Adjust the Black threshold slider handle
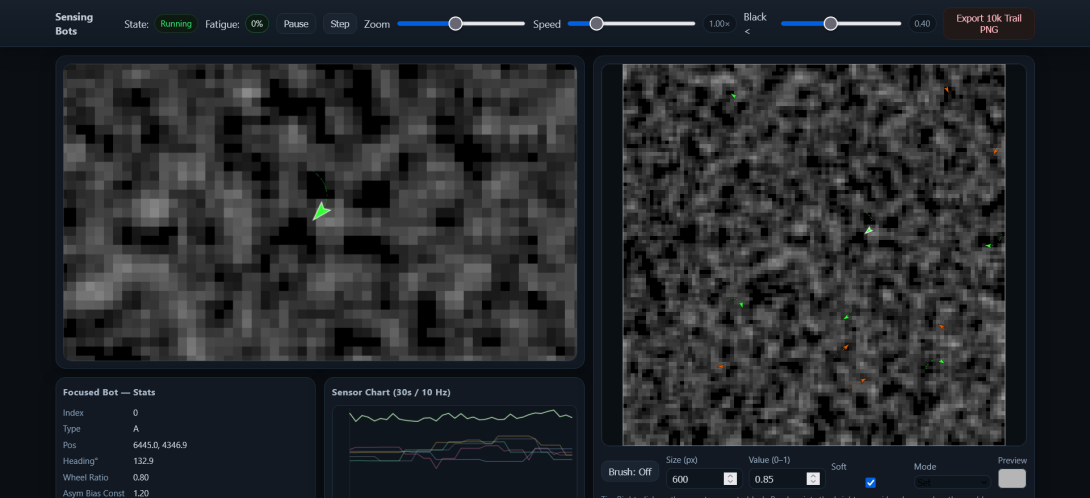The width and height of the screenshot is (1090, 498). pyautogui.click(x=831, y=24)
